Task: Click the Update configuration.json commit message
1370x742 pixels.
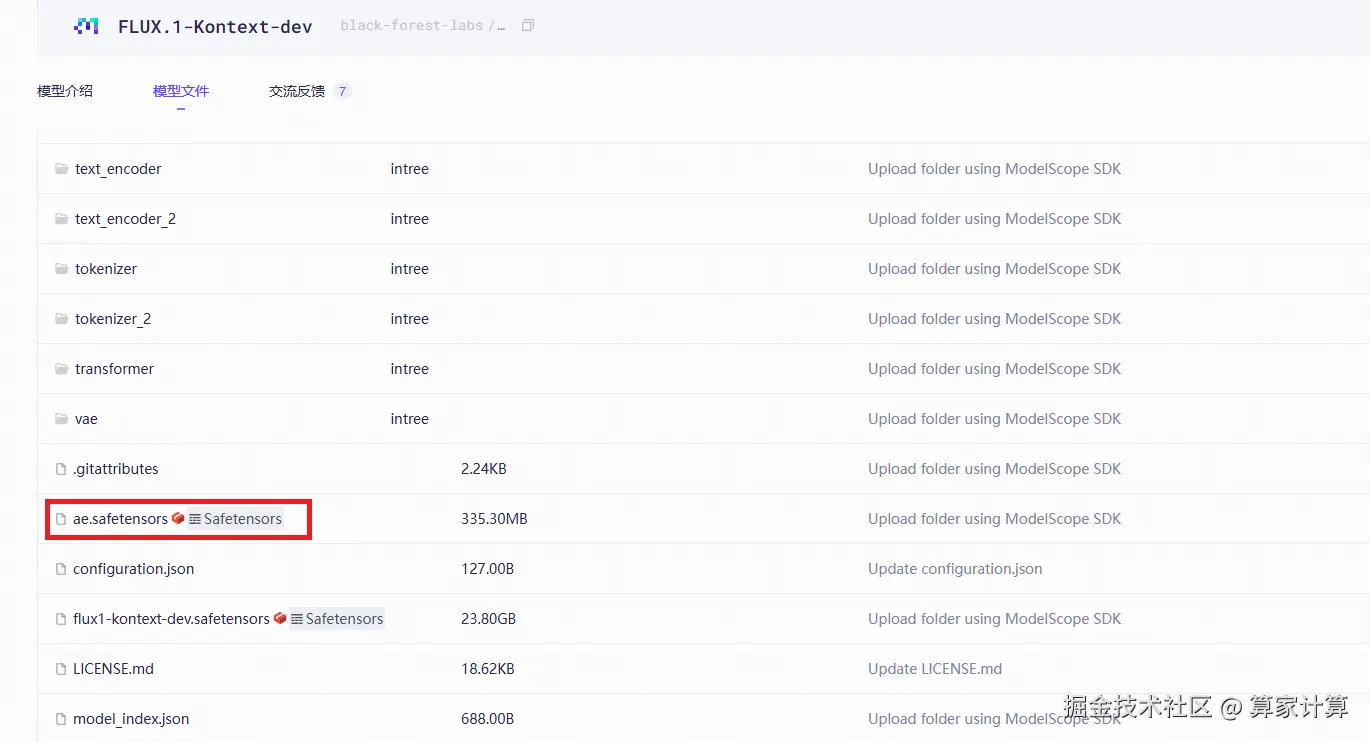Action: [955, 569]
